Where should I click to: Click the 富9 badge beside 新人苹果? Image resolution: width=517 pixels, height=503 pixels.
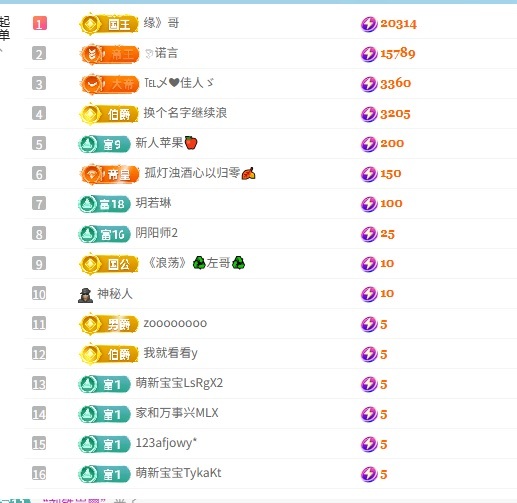point(104,144)
